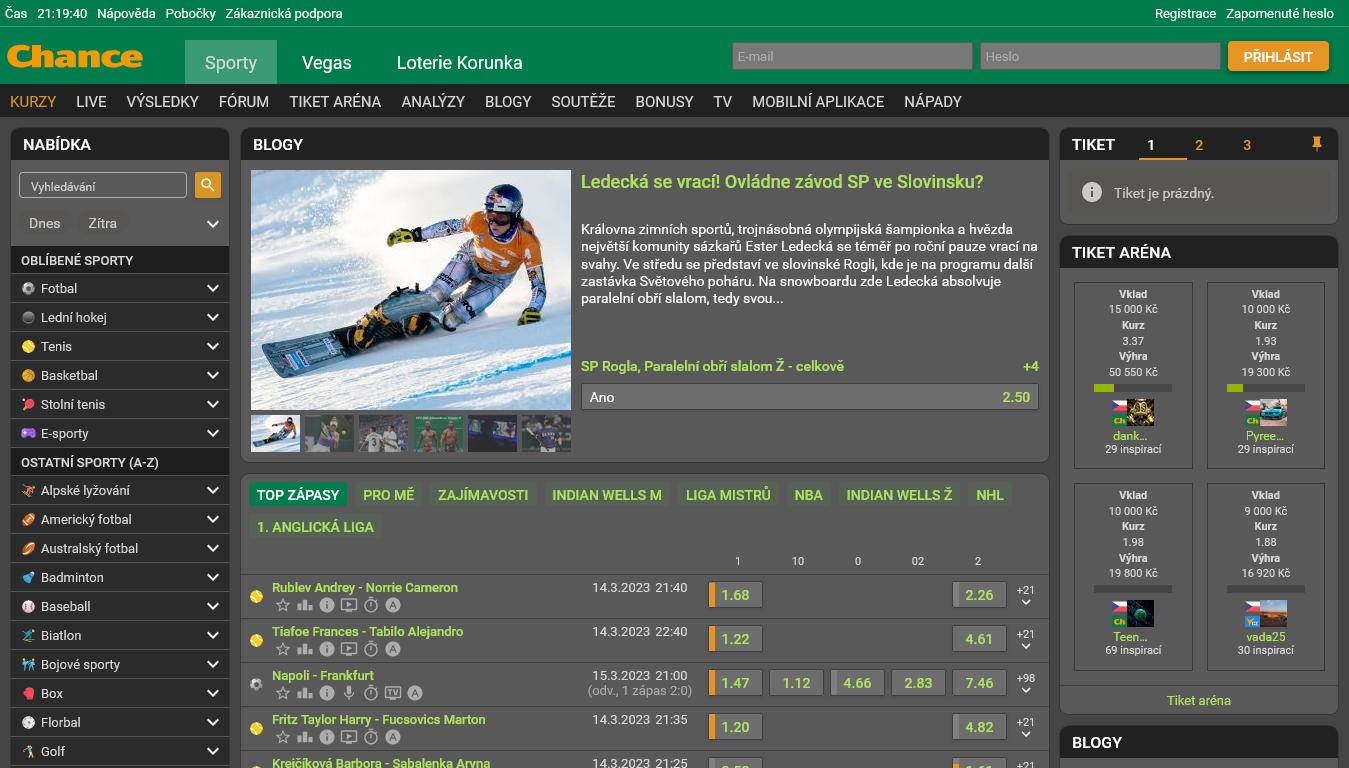The image size is (1349, 768).
Task: Favorite the Tiafoe - Tabilo match star
Action: point(283,649)
